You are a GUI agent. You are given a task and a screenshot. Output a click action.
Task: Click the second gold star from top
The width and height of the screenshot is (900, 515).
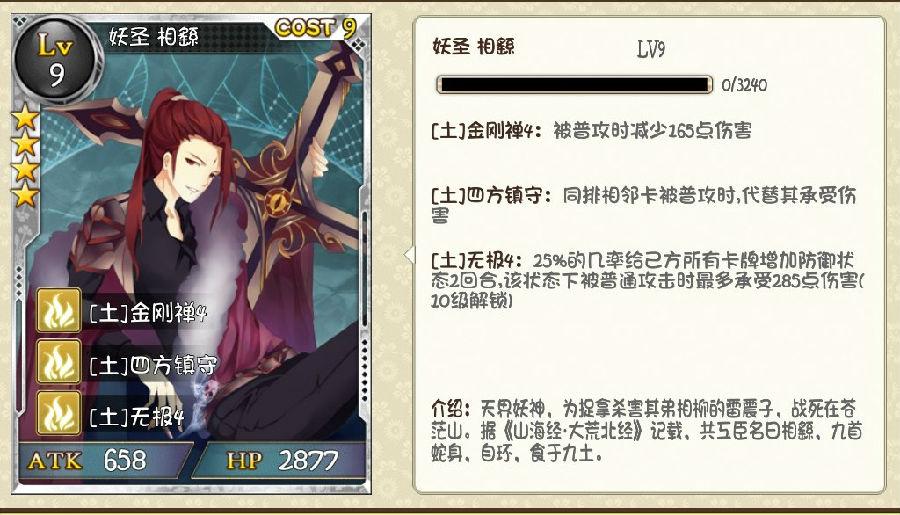tap(25, 144)
